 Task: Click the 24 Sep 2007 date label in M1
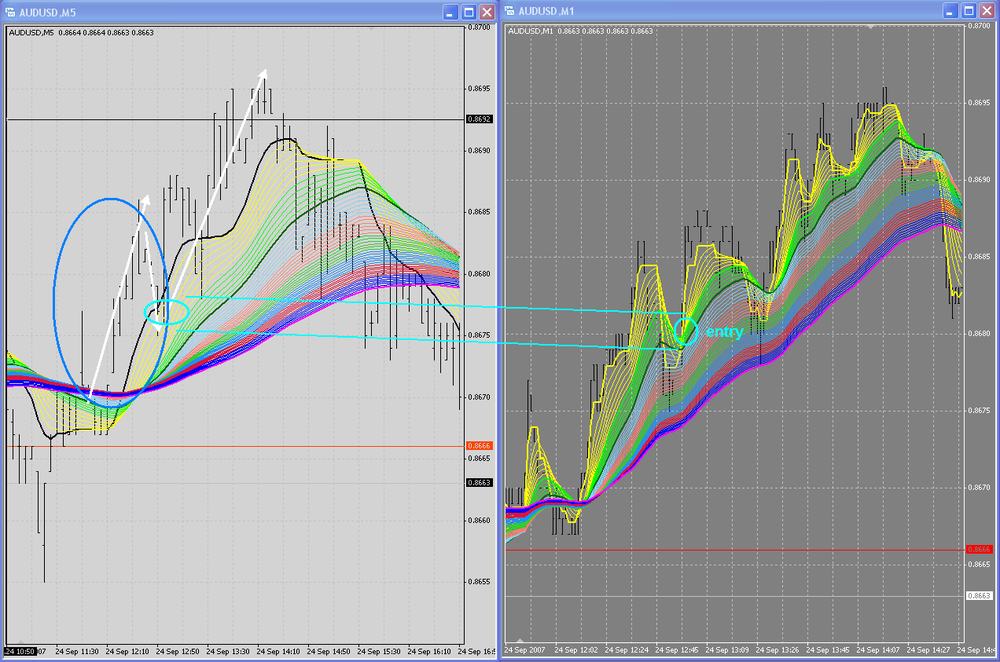click(525, 650)
